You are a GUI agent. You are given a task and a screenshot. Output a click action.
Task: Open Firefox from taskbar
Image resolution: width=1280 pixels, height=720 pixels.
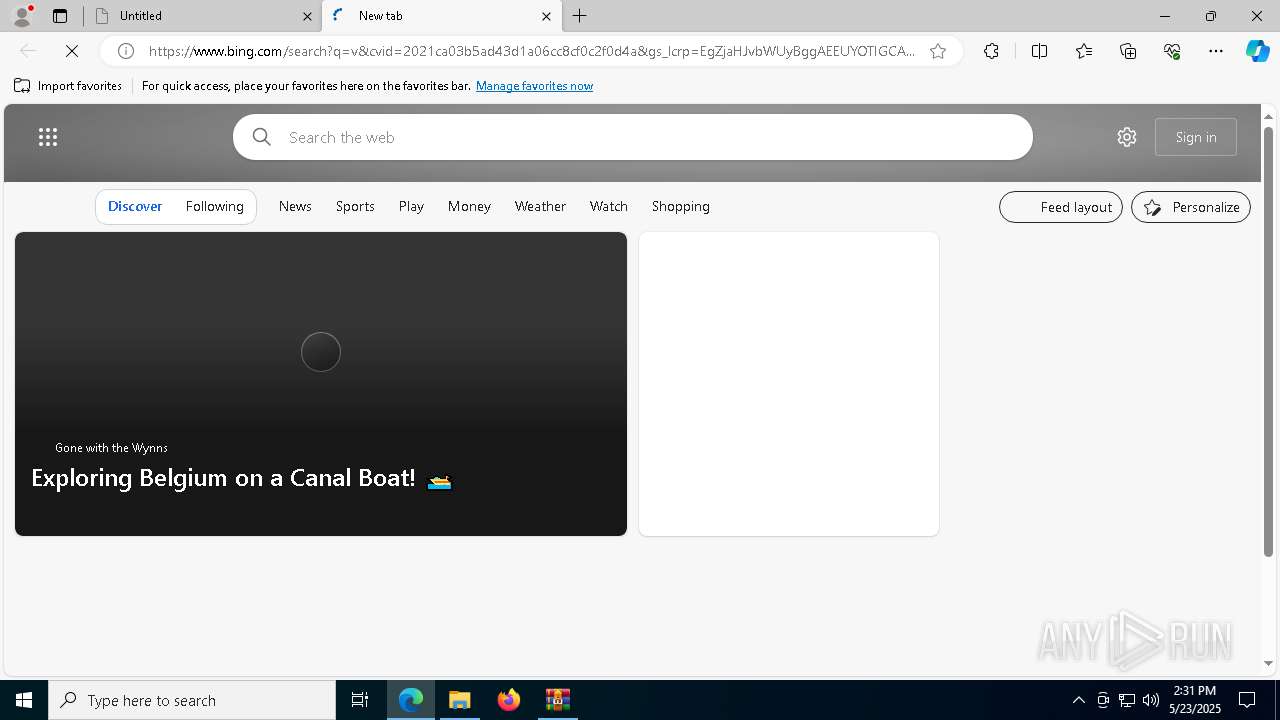click(x=509, y=700)
